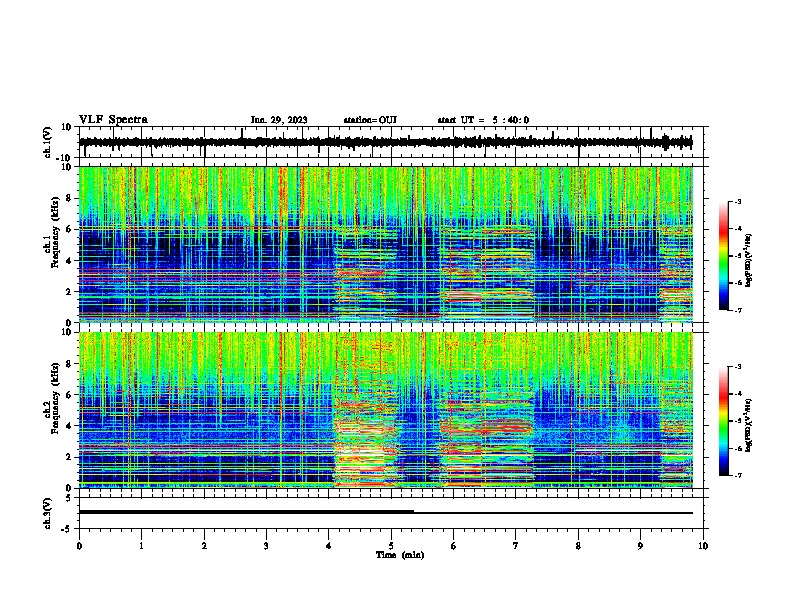Click time-axis tick label '5'
The height and width of the screenshot is (612, 792).
tap(391, 546)
